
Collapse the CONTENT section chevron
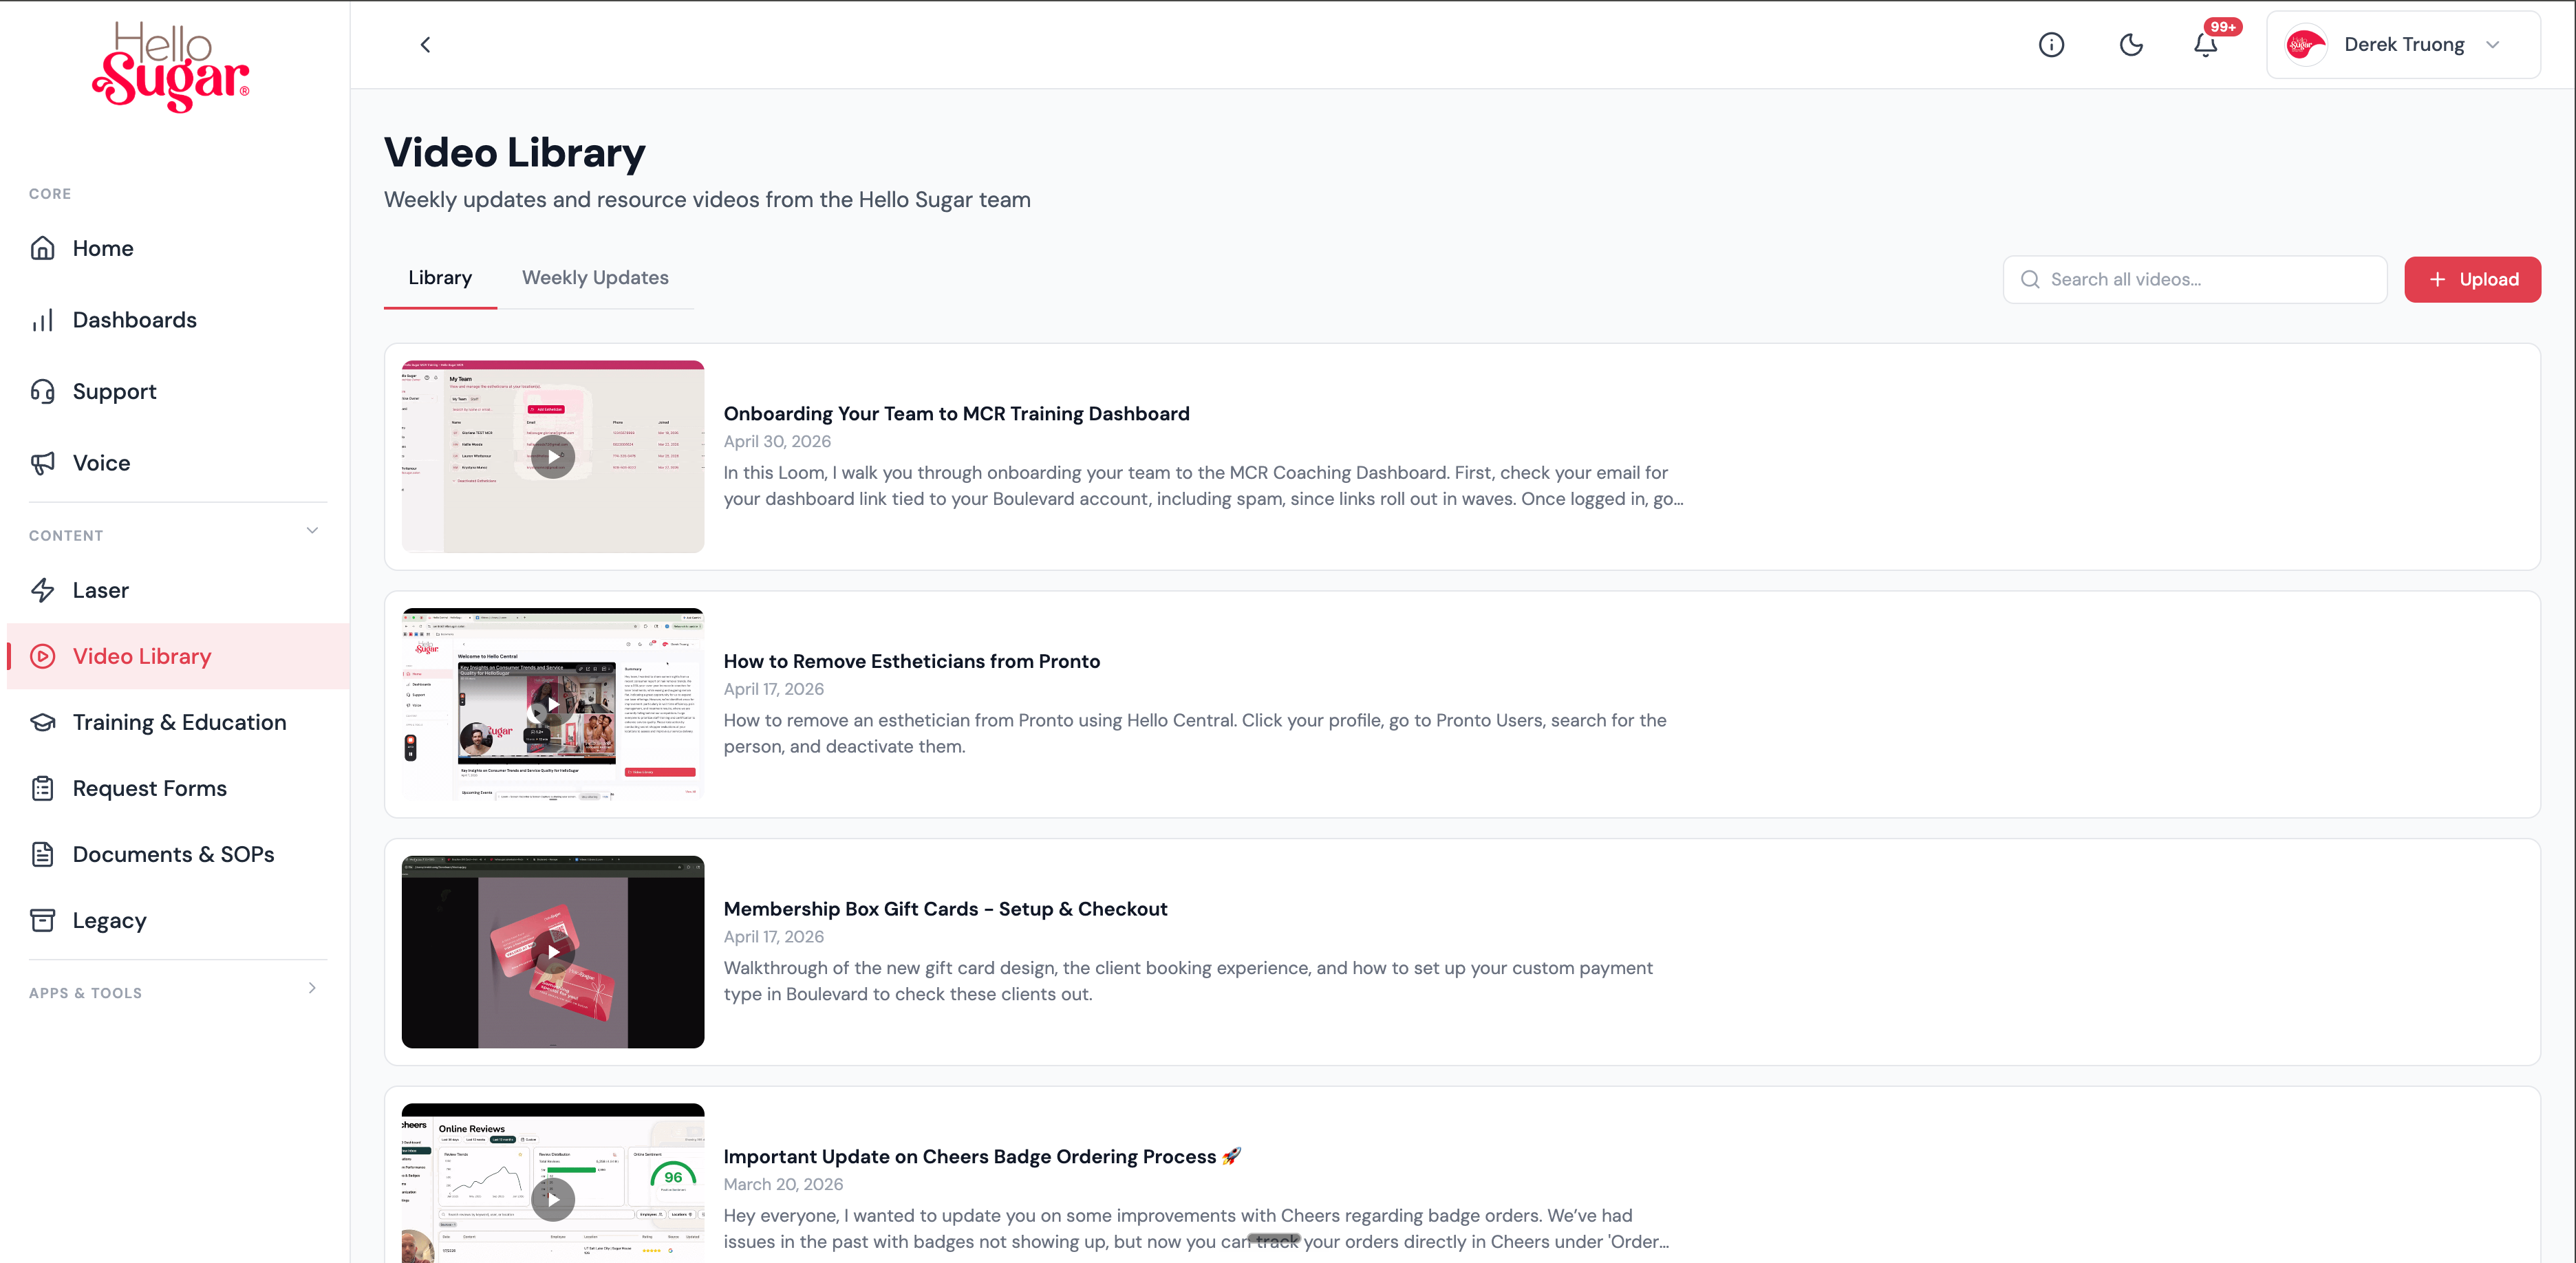click(312, 530)
